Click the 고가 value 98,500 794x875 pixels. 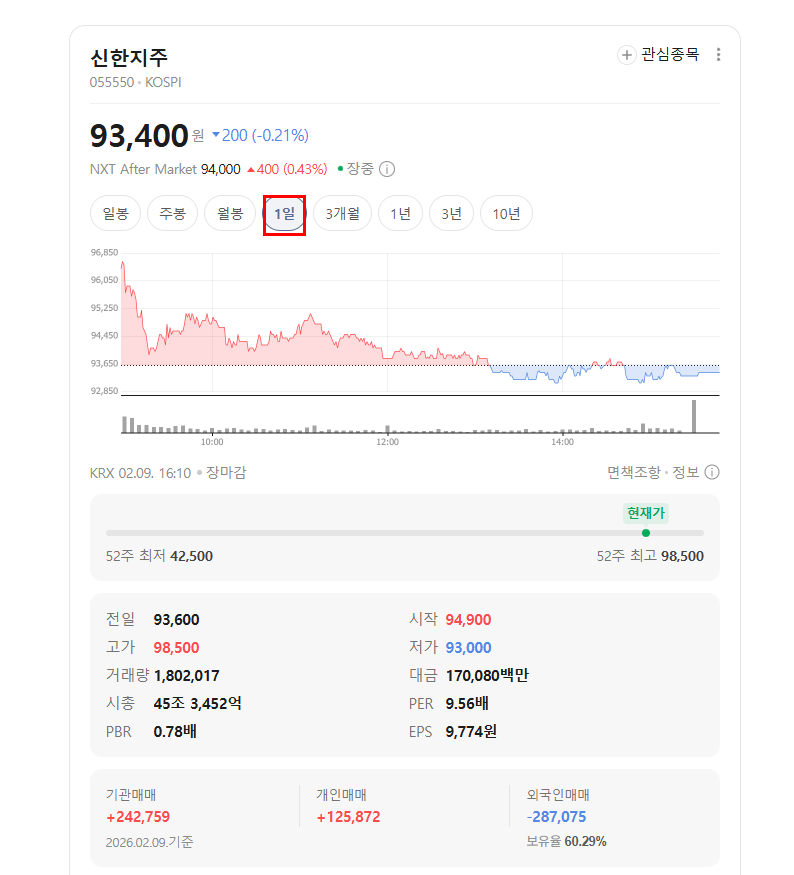click(x=176, y=648)
